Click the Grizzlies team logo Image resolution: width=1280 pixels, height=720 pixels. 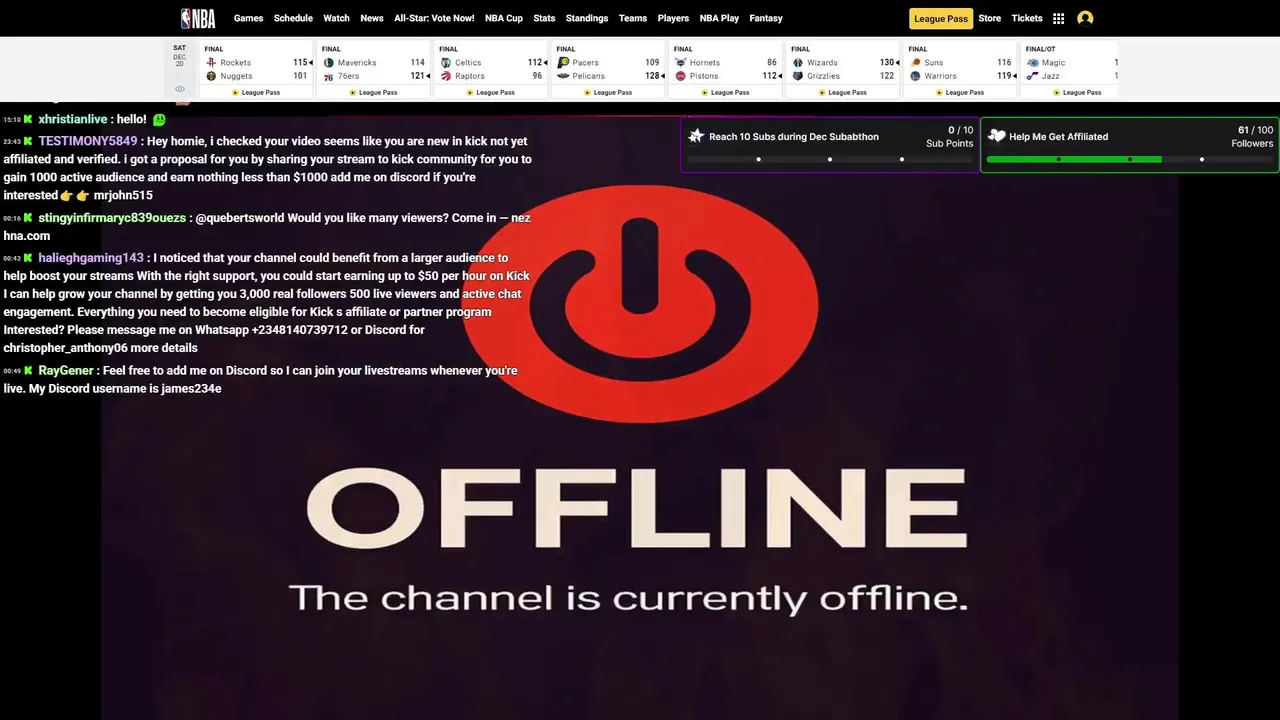(798, 76)
